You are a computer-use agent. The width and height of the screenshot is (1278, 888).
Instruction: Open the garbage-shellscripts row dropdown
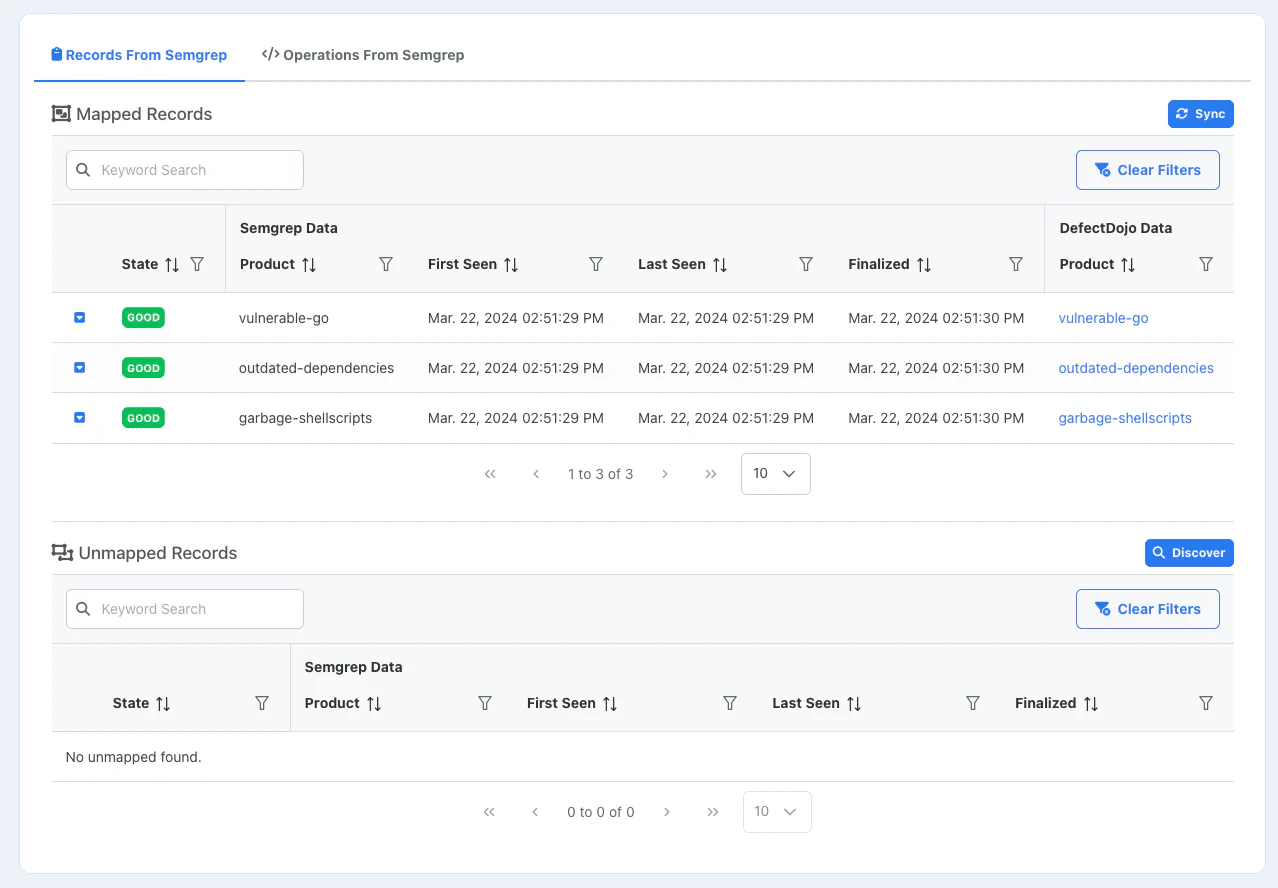(80, 418)
